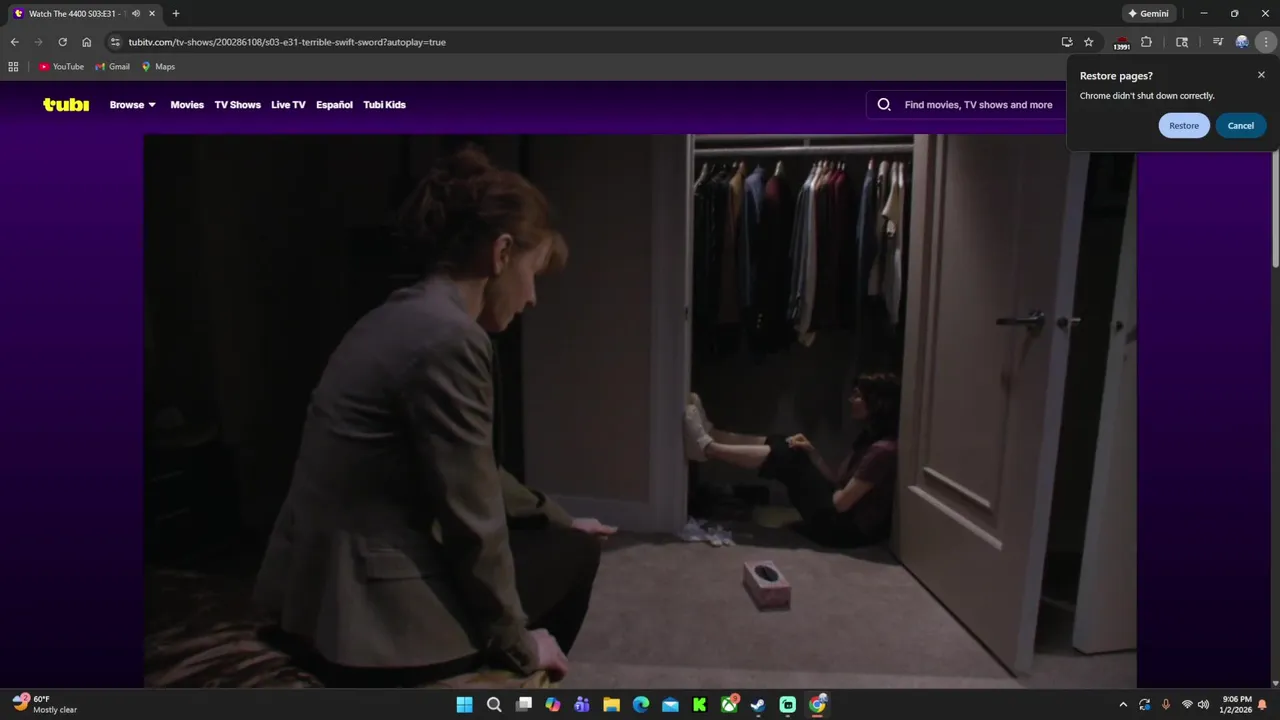Screen dimensions: 1280x720
Task: Open the YouTube bookmark
Action: click(x=61, y=67)
